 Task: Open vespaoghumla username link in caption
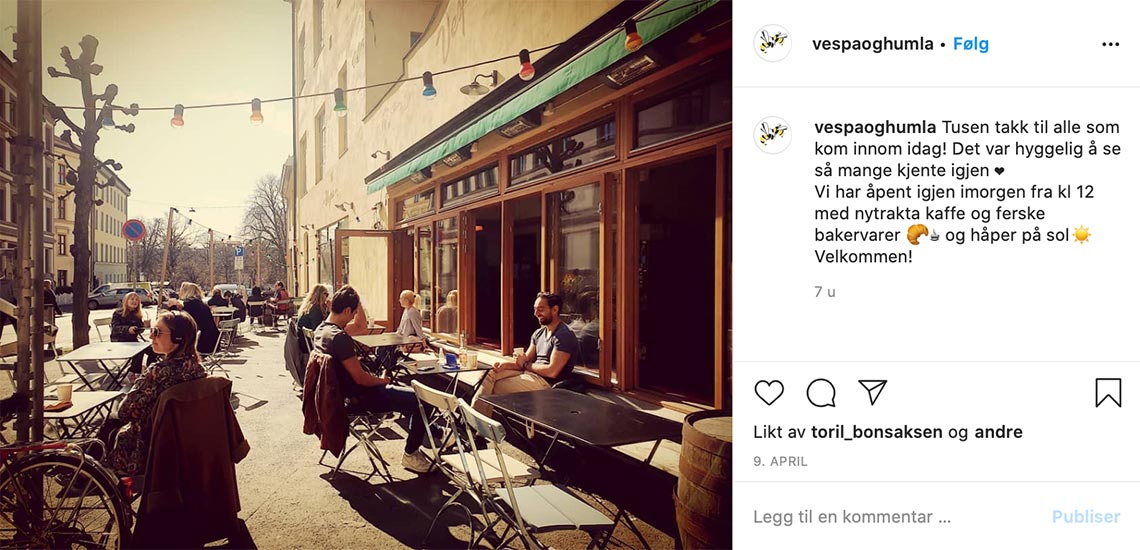(x=875, y=127)
